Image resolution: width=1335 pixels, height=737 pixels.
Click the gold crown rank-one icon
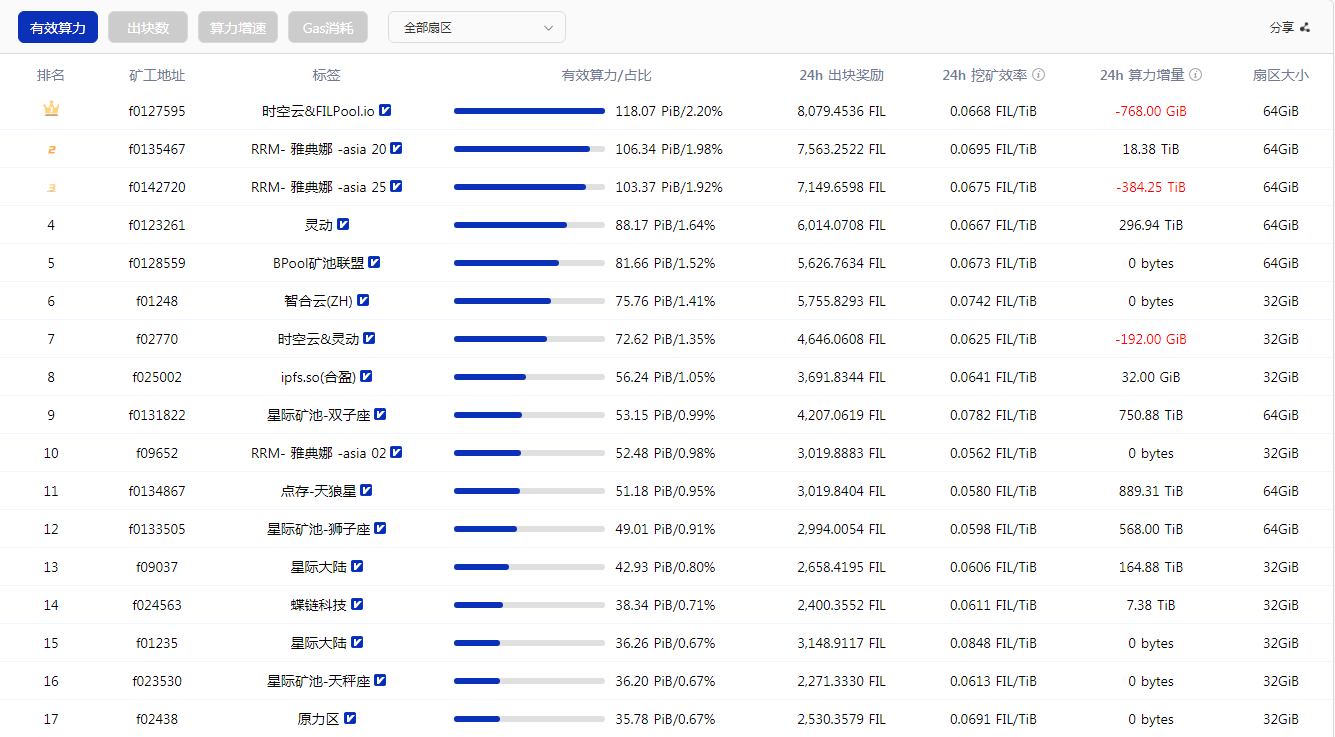click(x=51, y=110)
